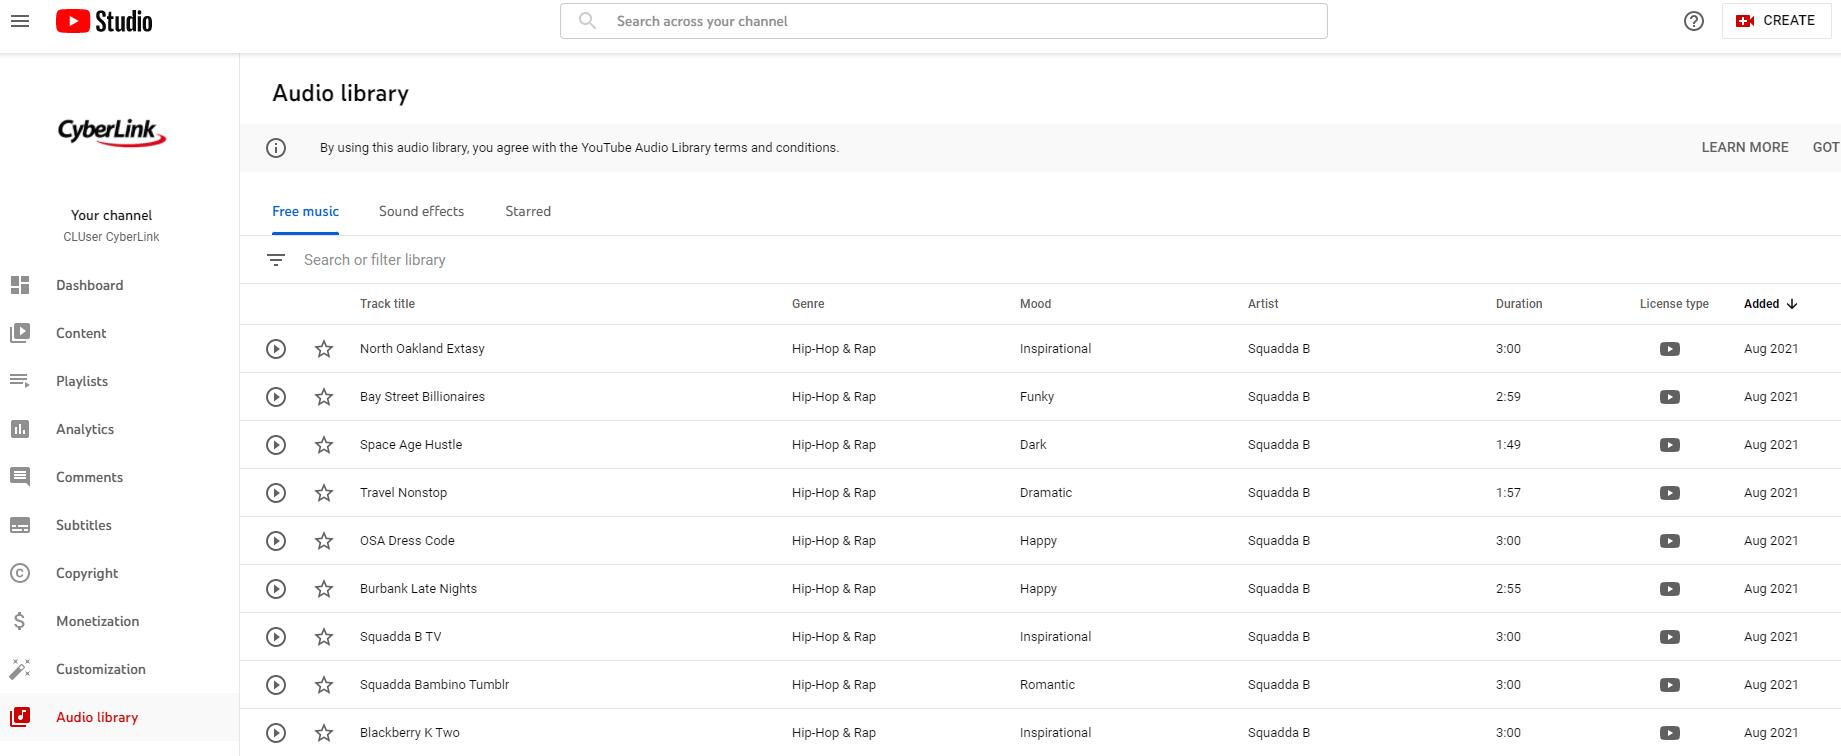Switch to the Starred tab
This screenshot has height=756, width=1841.
[528, 211]
